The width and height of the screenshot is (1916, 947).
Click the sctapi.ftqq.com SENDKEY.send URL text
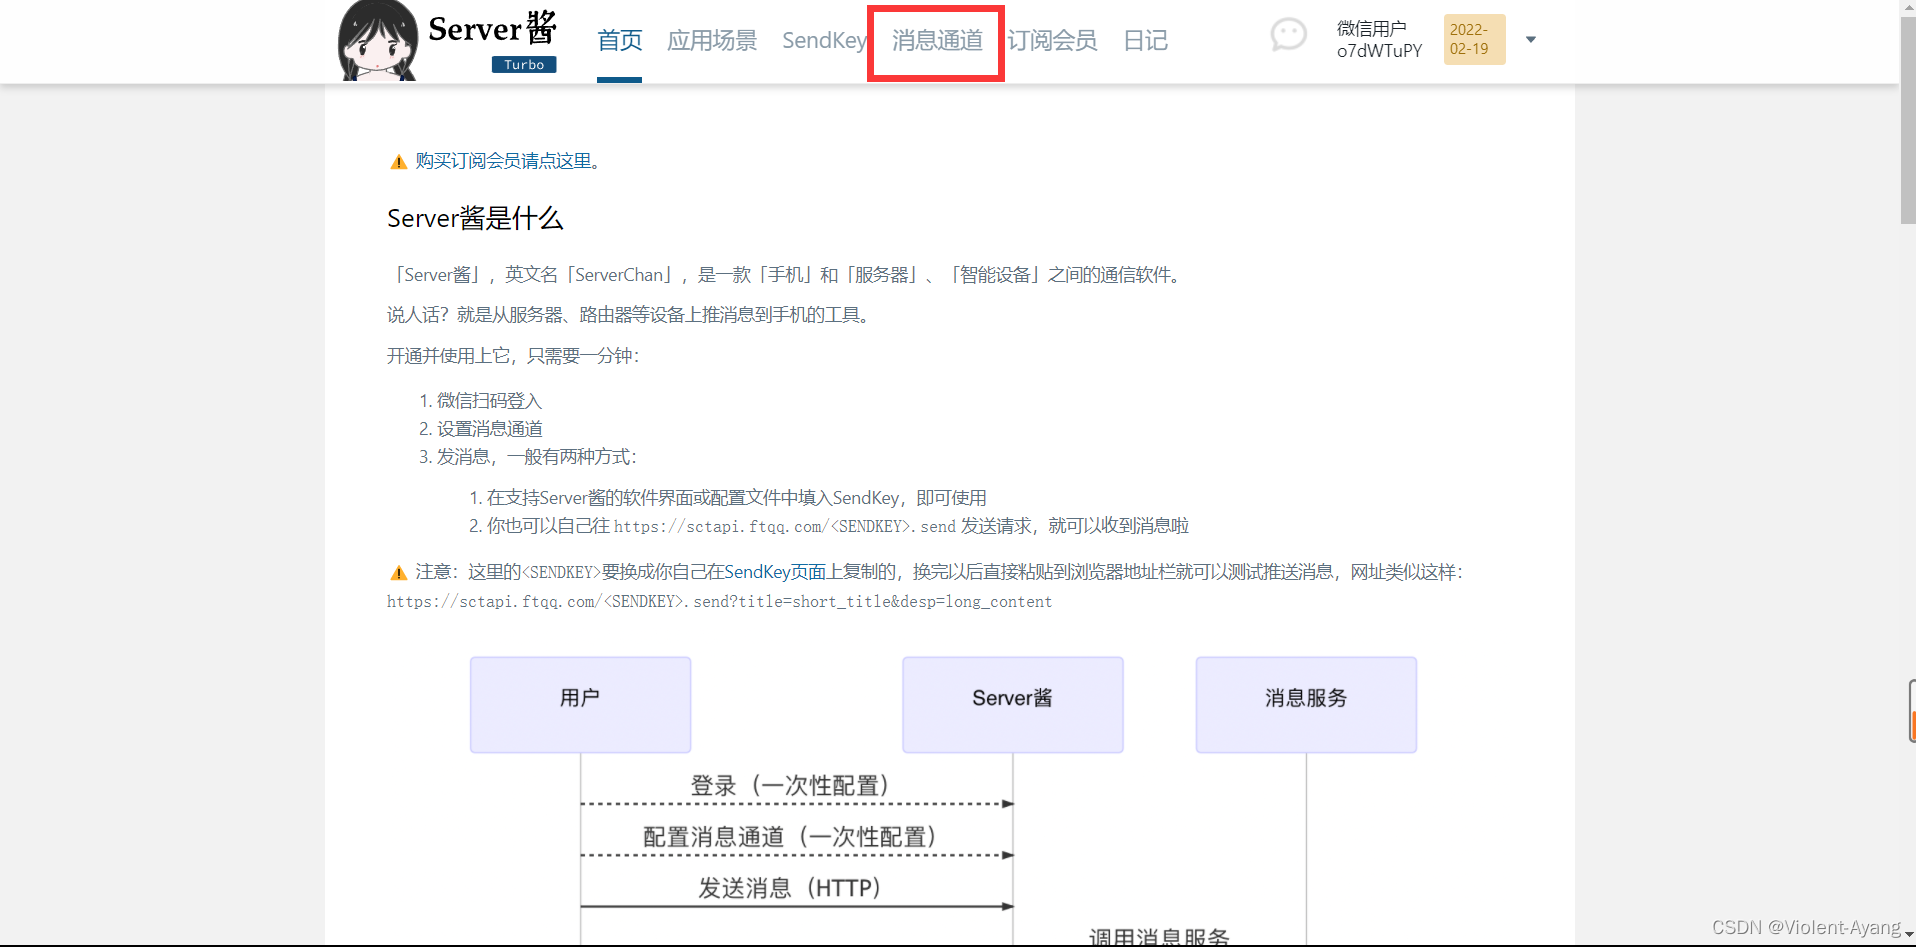[785, 526]
